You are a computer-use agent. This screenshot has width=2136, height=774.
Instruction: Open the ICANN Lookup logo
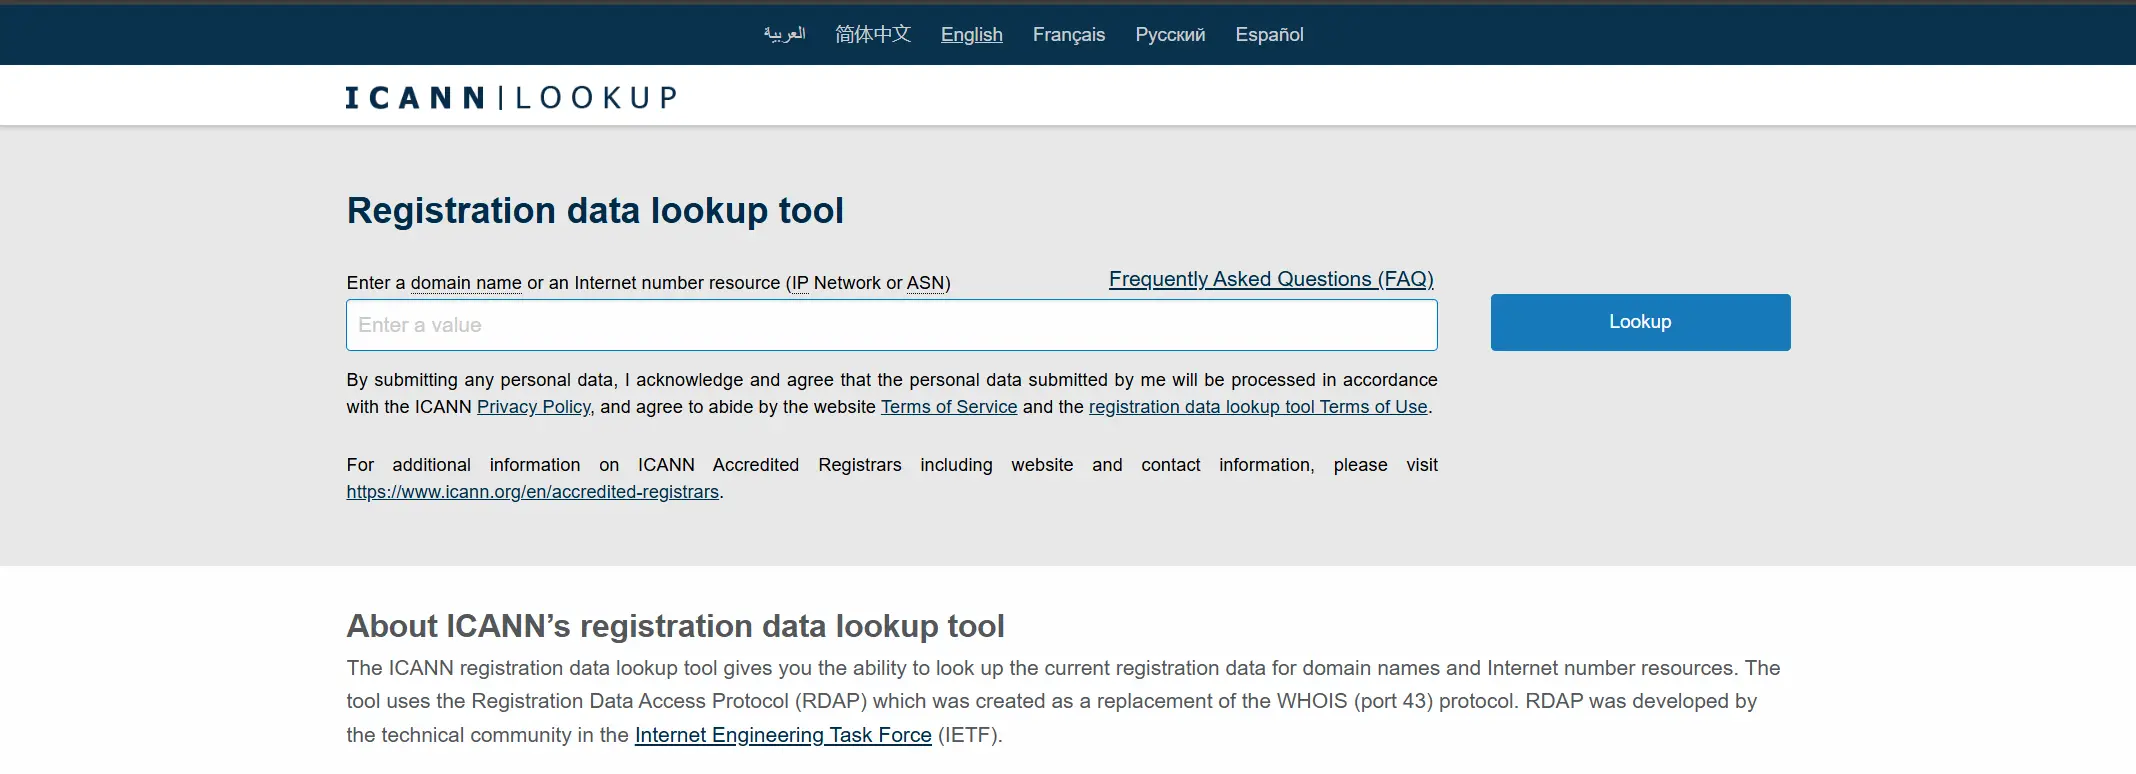(x=511, y=97)
